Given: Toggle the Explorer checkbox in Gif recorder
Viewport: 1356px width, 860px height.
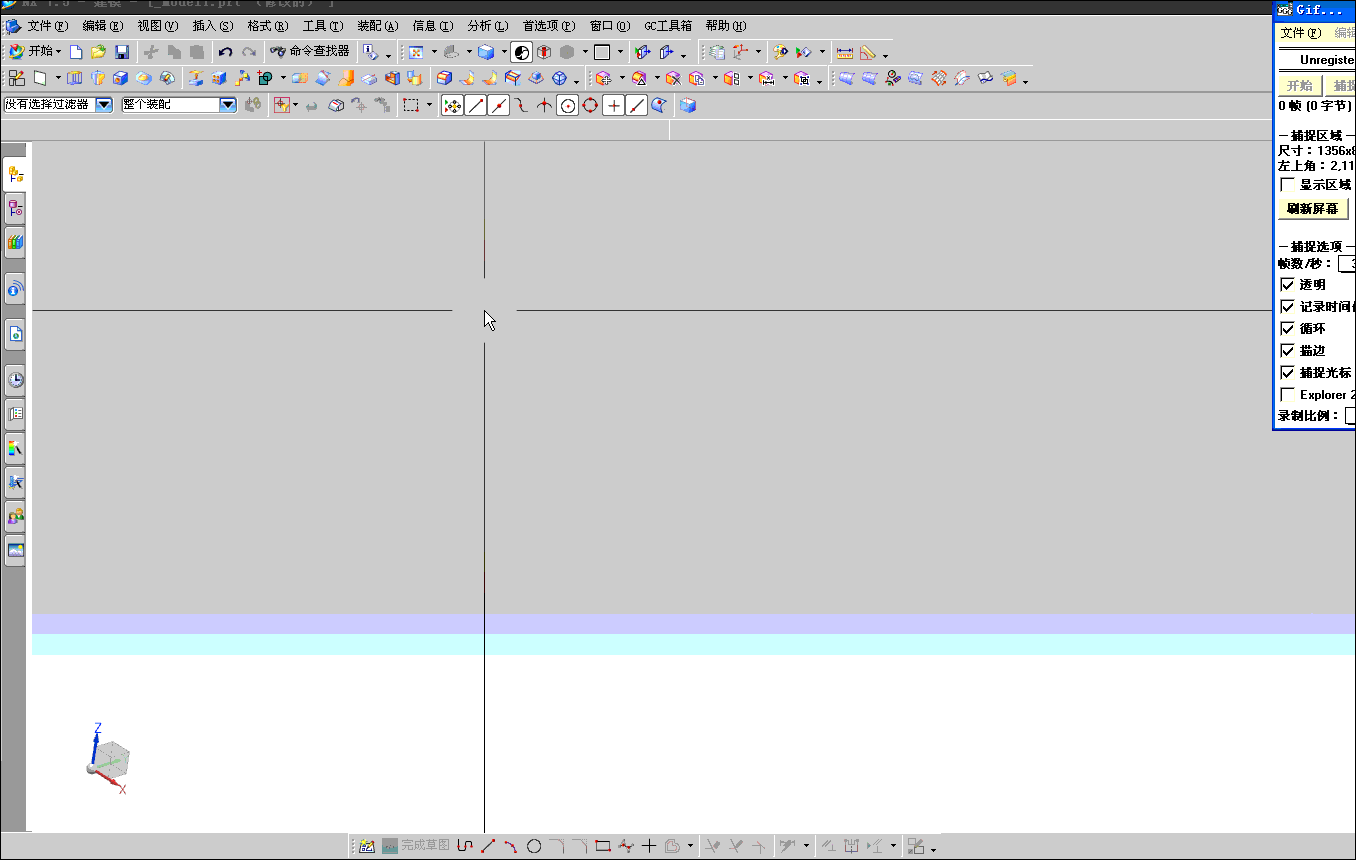Looking at the screenshot, I should click(x=1287, y=394).
